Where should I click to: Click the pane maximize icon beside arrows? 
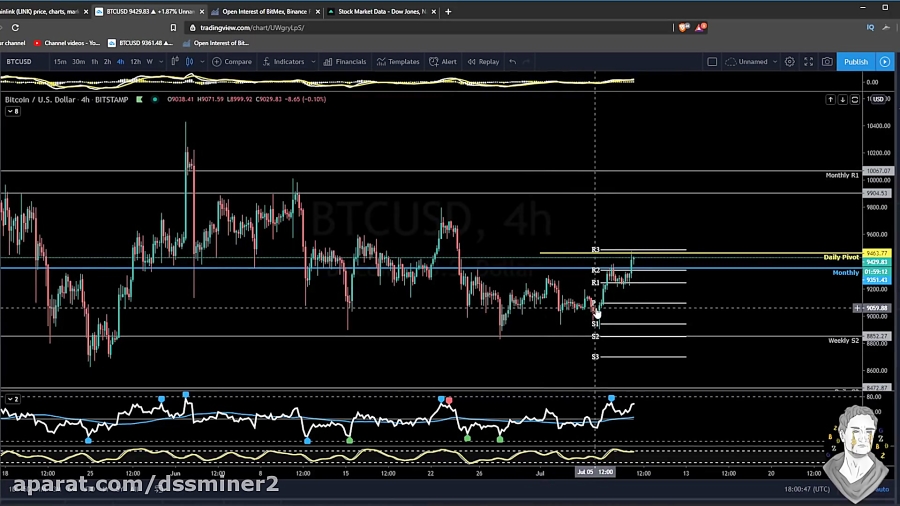tap(855, 100)
